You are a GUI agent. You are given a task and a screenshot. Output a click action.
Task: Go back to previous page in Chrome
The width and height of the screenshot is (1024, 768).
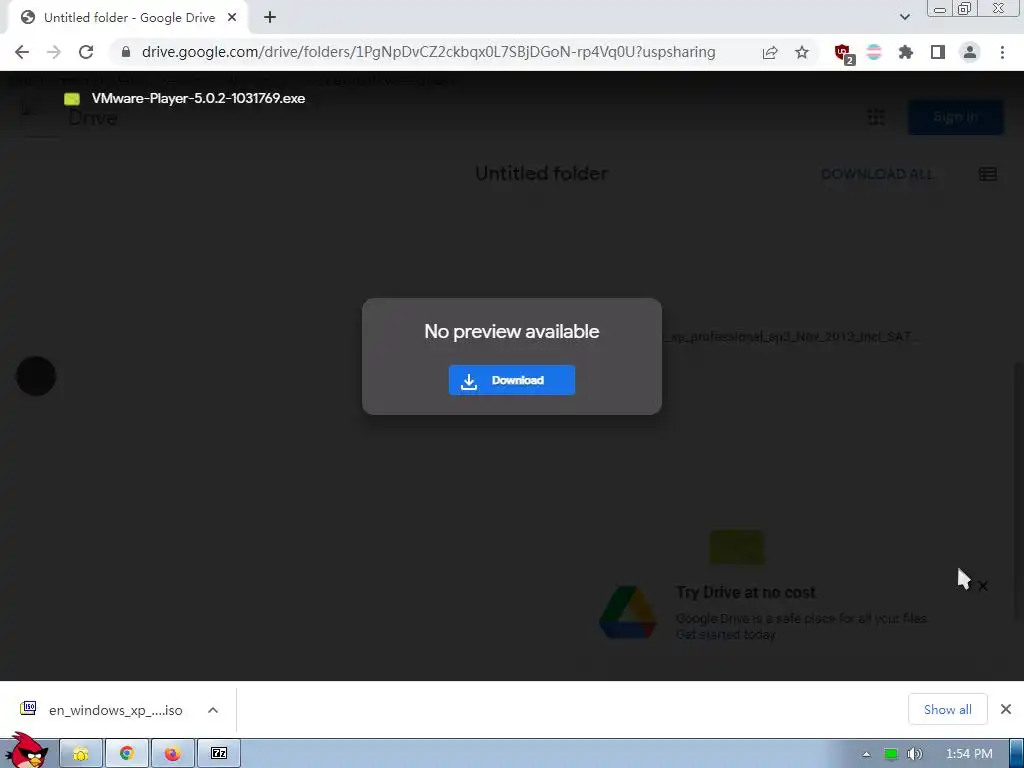[x=22, y=52]
